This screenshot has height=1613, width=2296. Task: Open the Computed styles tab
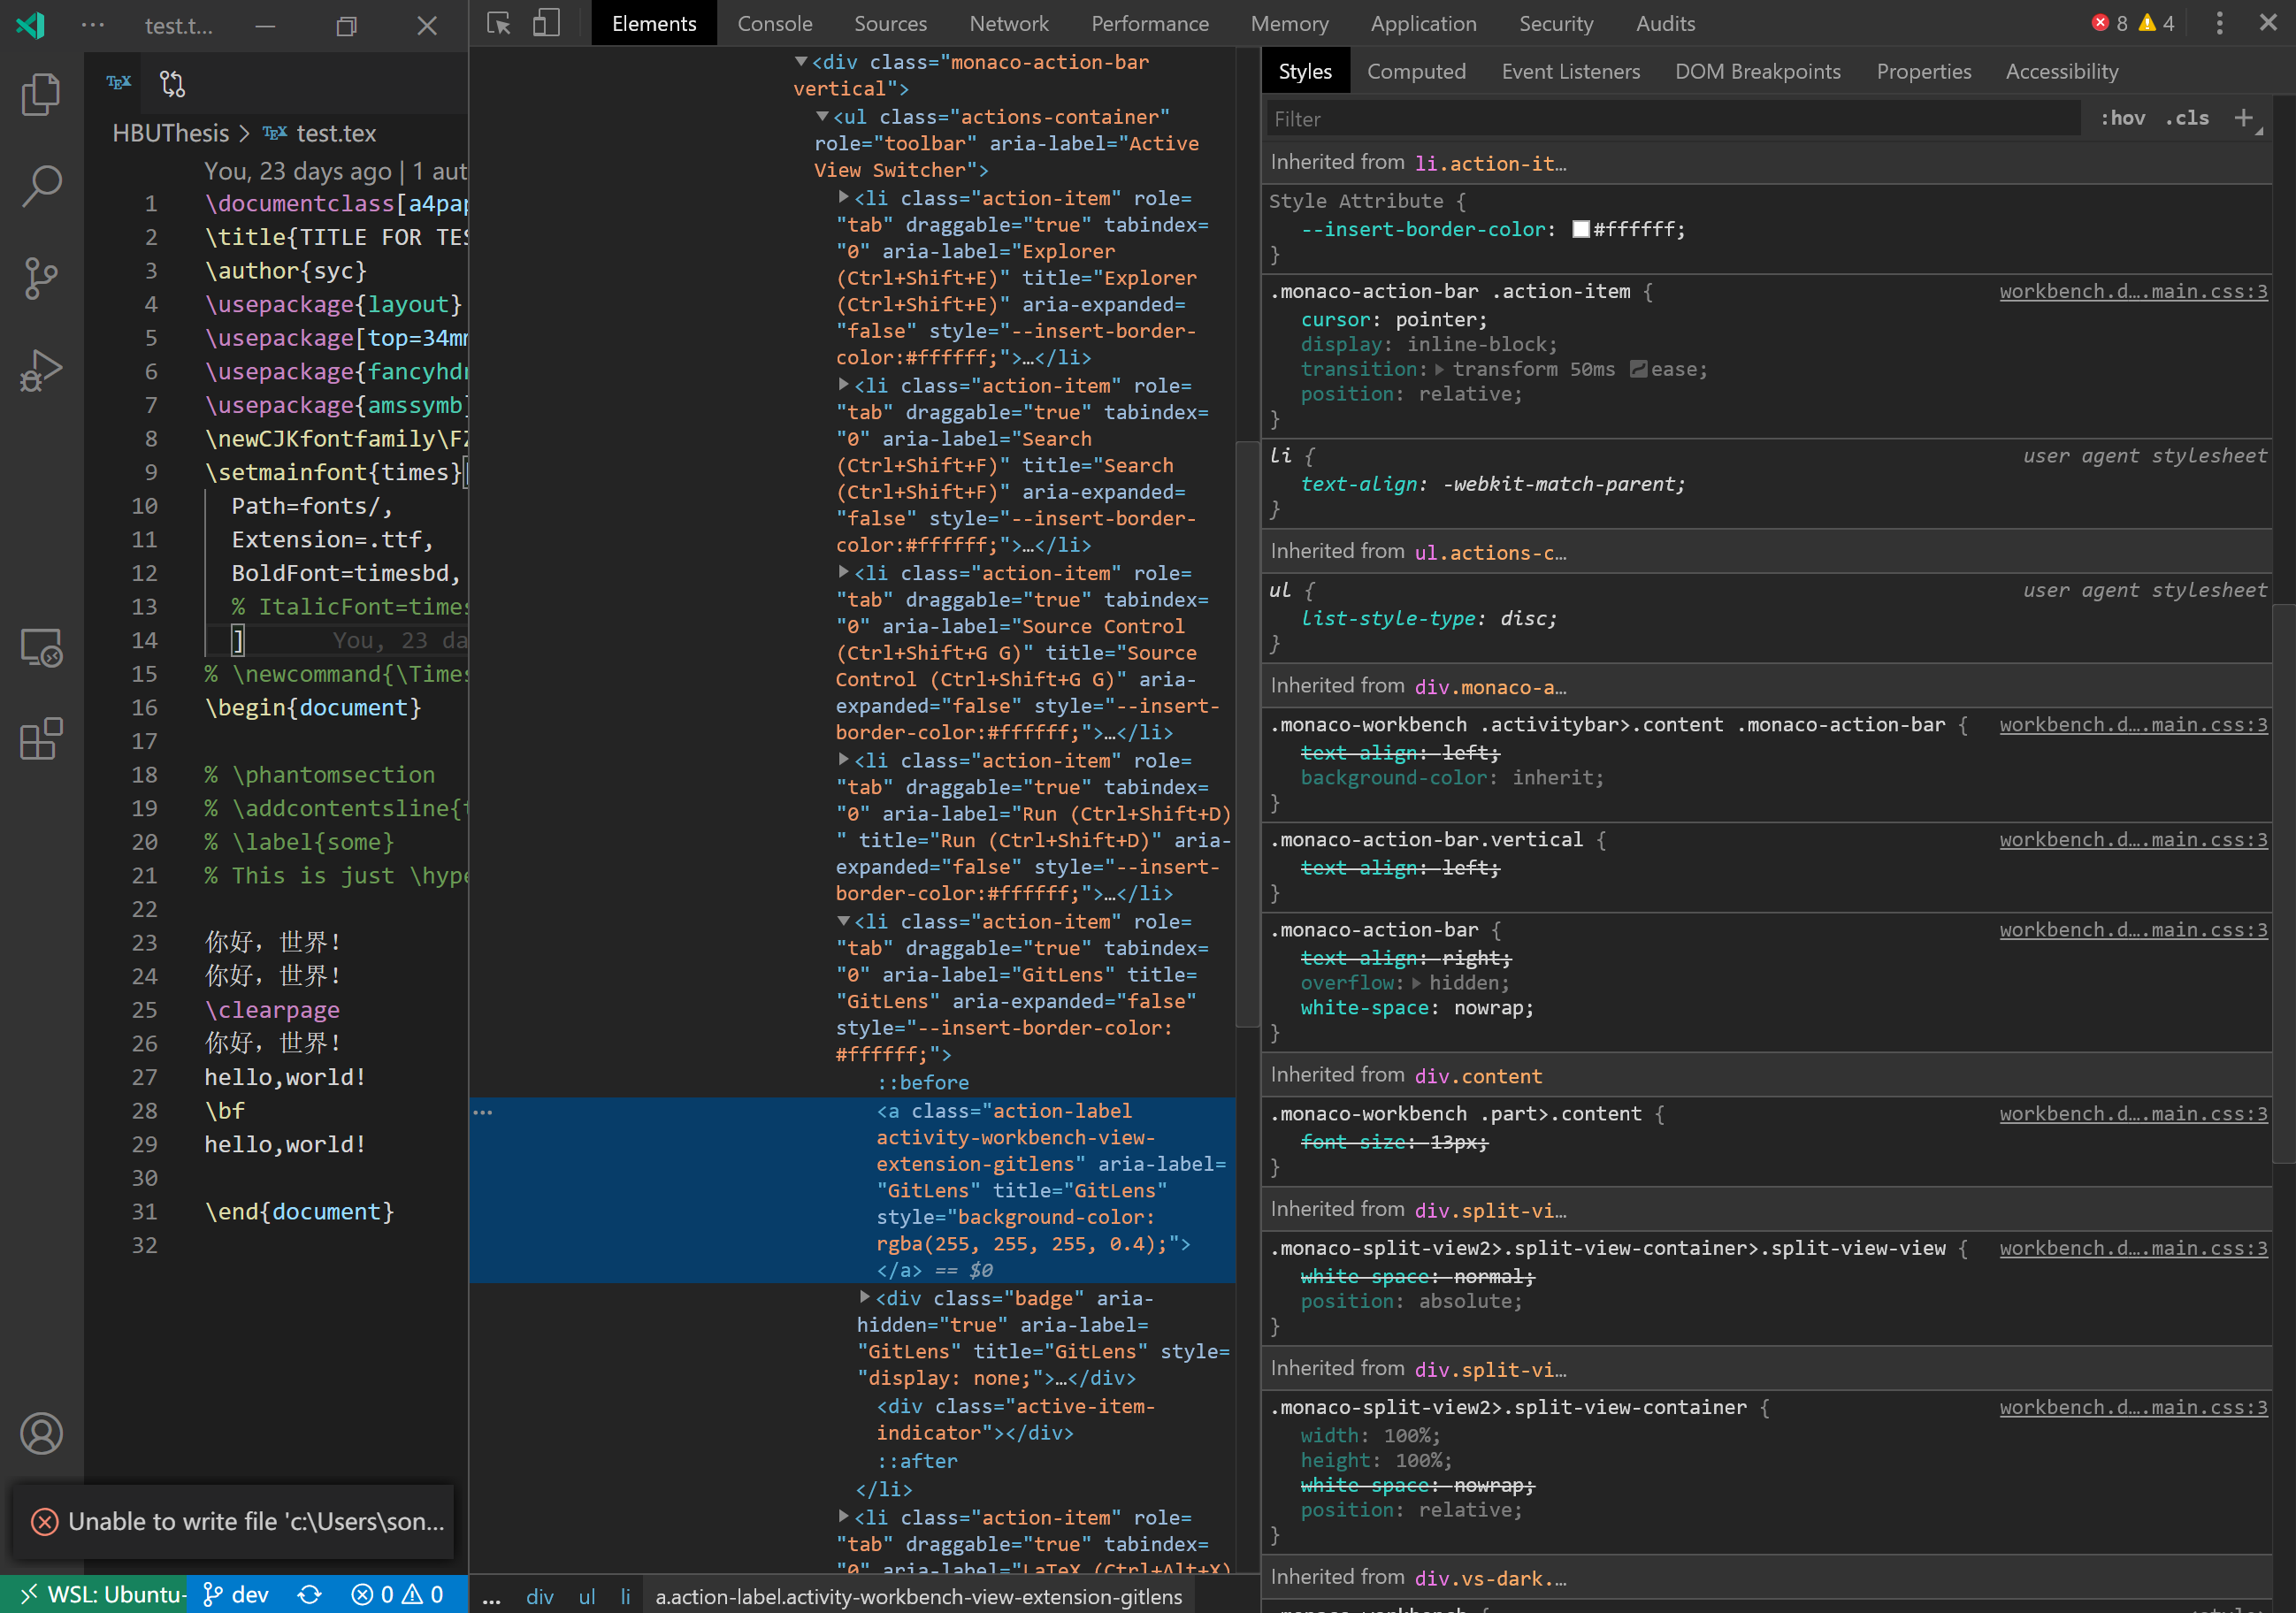1417,71
